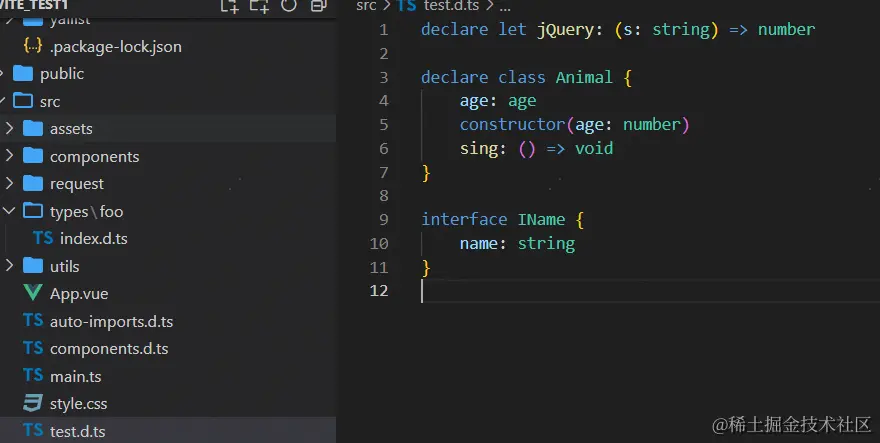Collapse the types\foo folder chevron
The image size is (880, 443).
pos(9,211)
